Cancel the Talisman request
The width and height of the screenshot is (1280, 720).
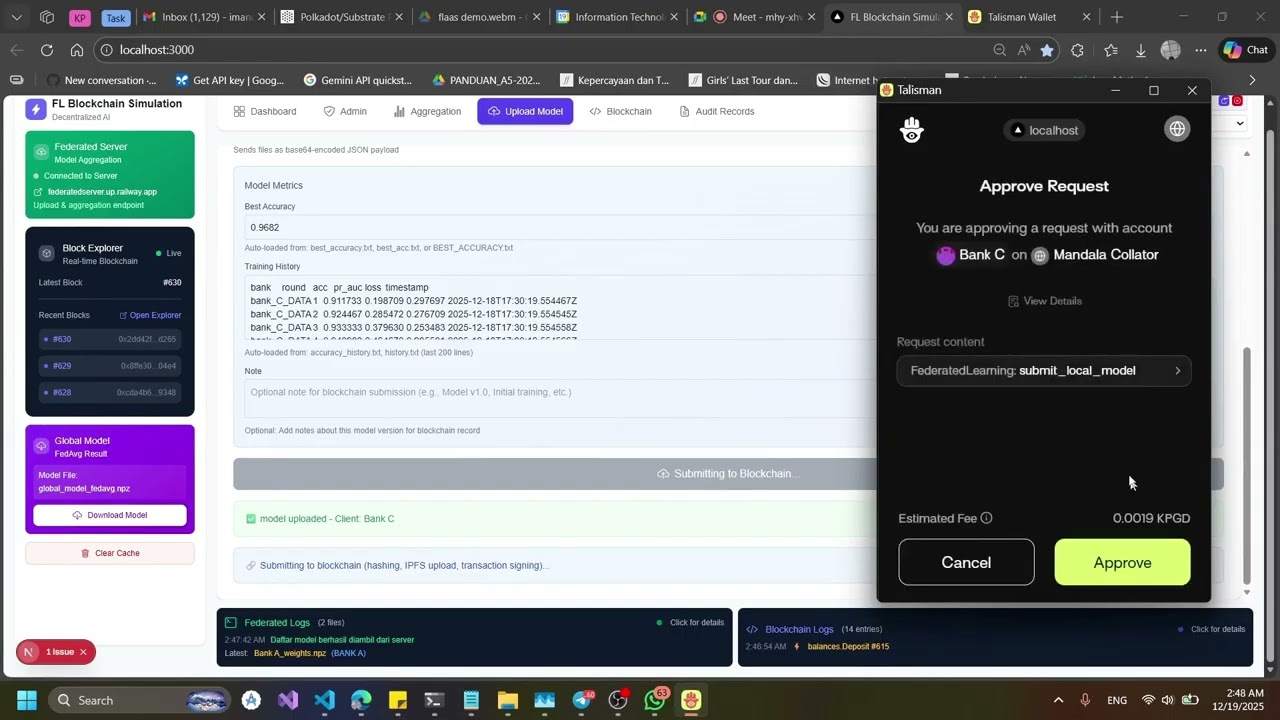click(x=966, y=562)
